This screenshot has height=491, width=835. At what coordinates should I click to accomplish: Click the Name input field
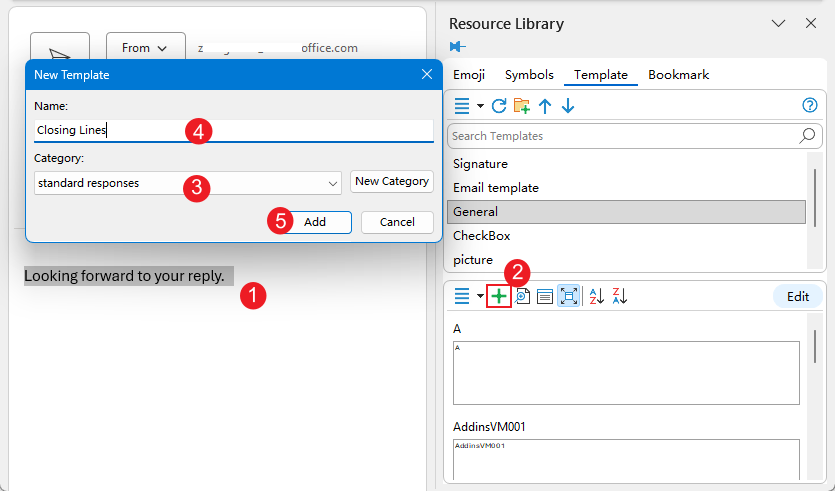pos(234,130)
